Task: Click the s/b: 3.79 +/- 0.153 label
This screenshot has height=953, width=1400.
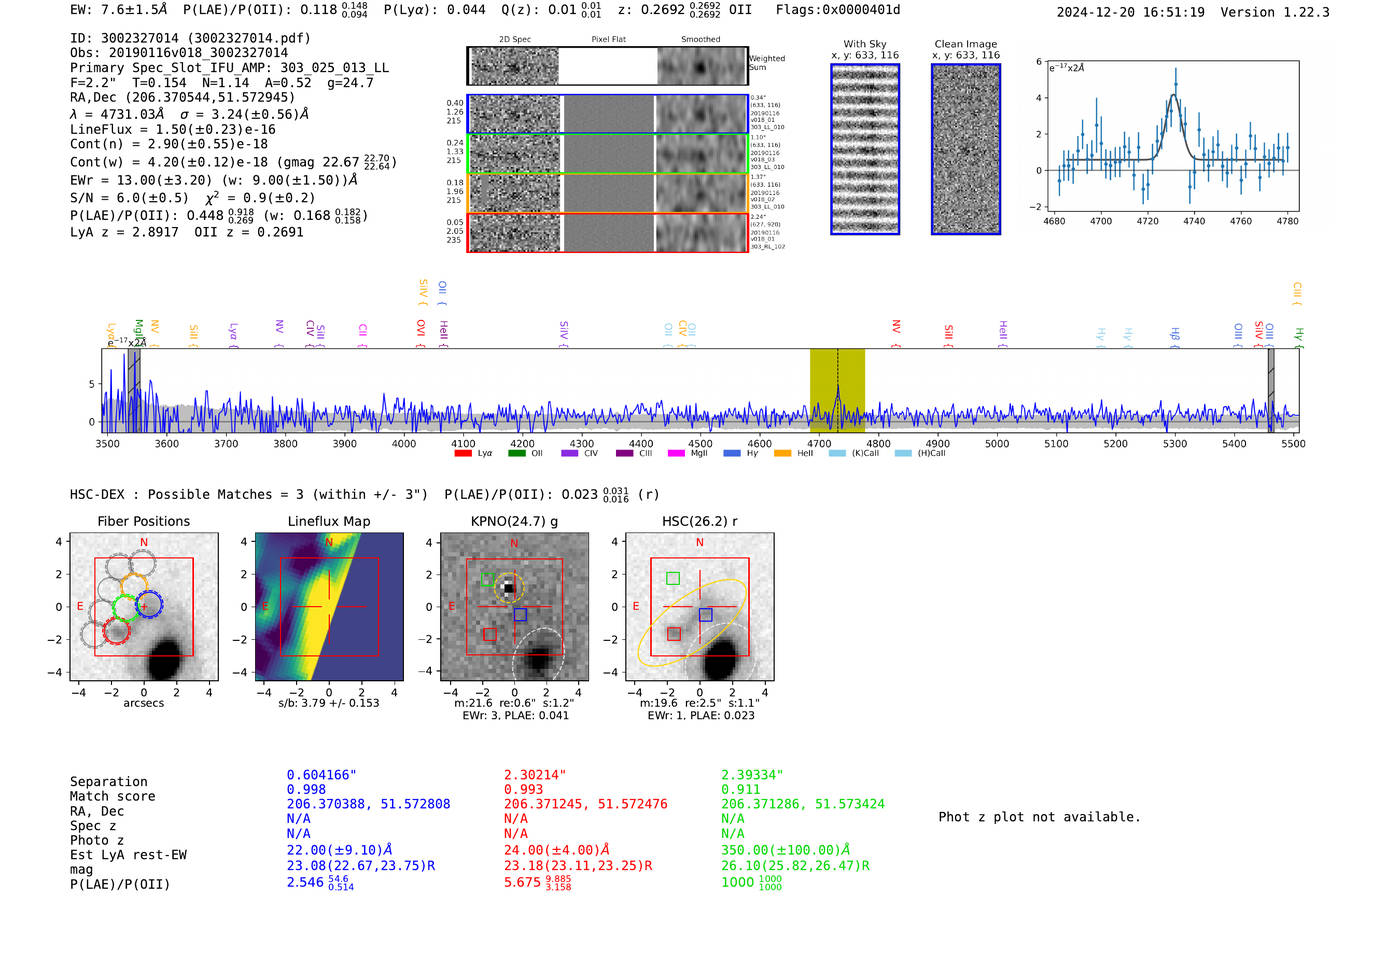Action: (329, 703)
